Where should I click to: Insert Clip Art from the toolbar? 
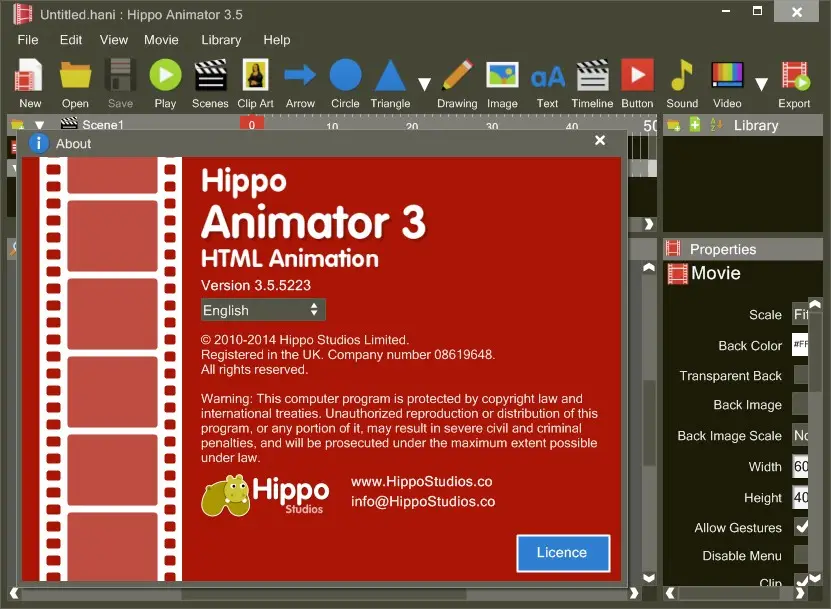point(255,83)
